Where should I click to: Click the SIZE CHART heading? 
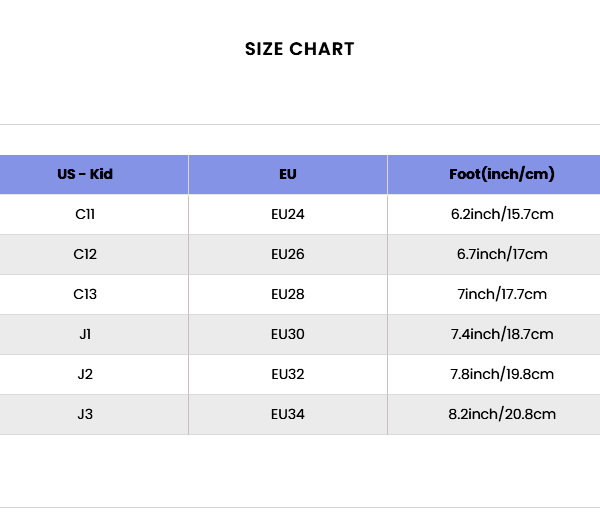point(300,49)
